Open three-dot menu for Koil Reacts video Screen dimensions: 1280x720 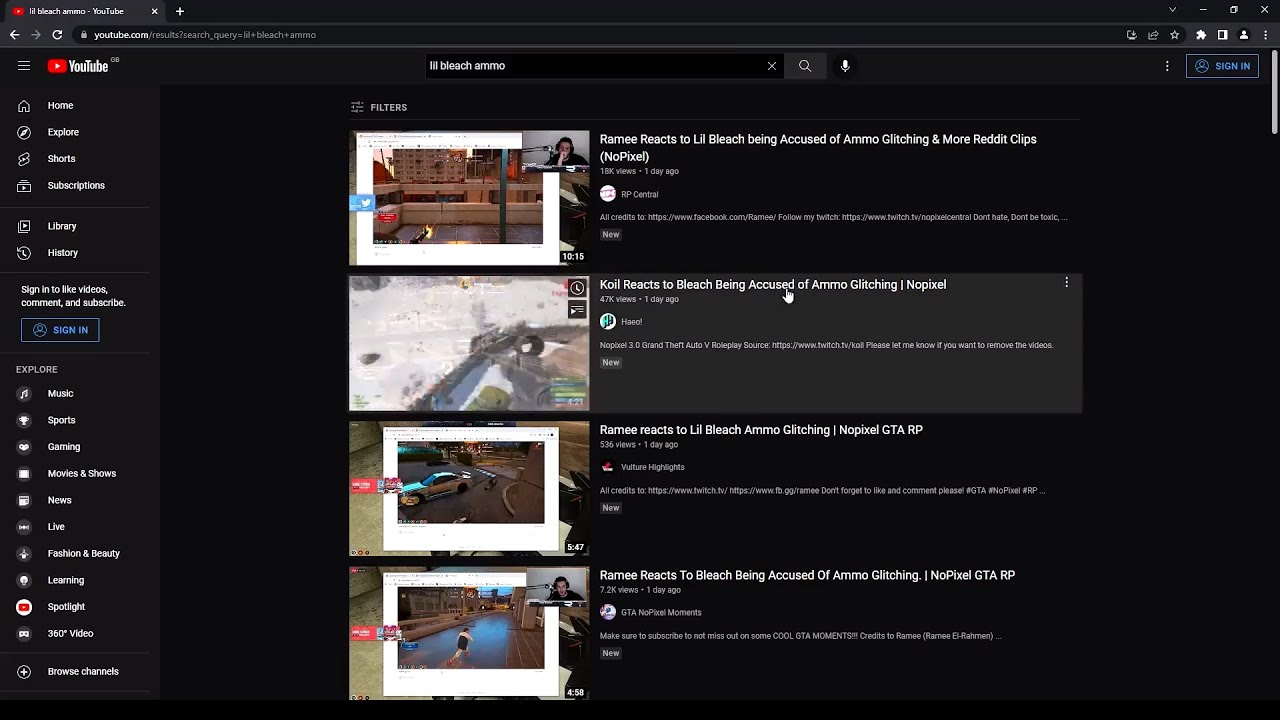click(1066, 283)
